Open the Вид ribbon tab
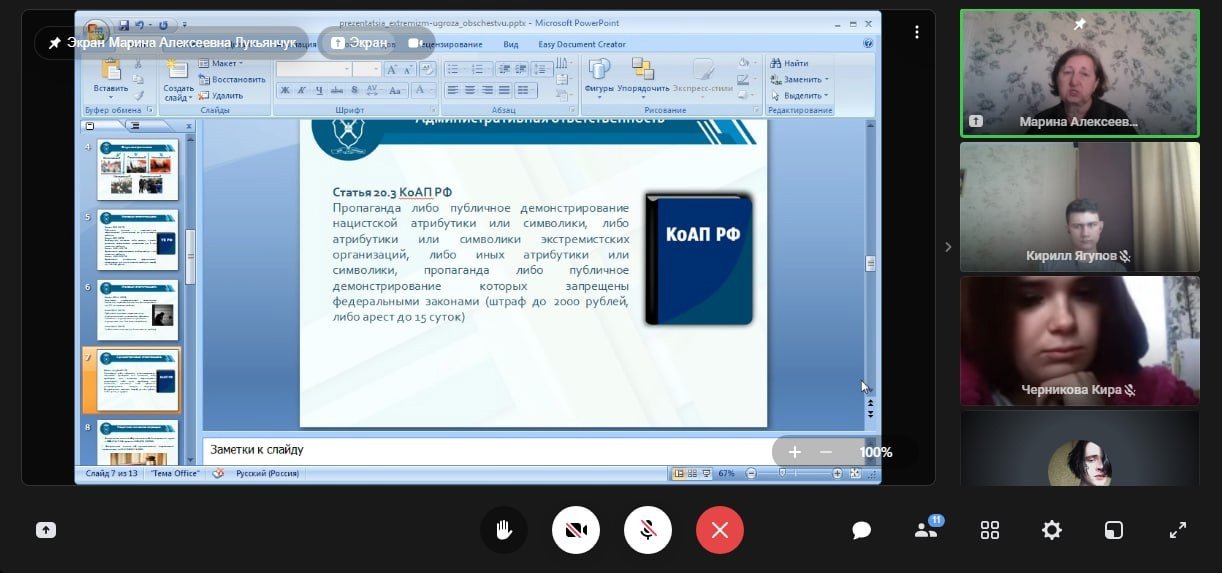 tap(511, 45)
